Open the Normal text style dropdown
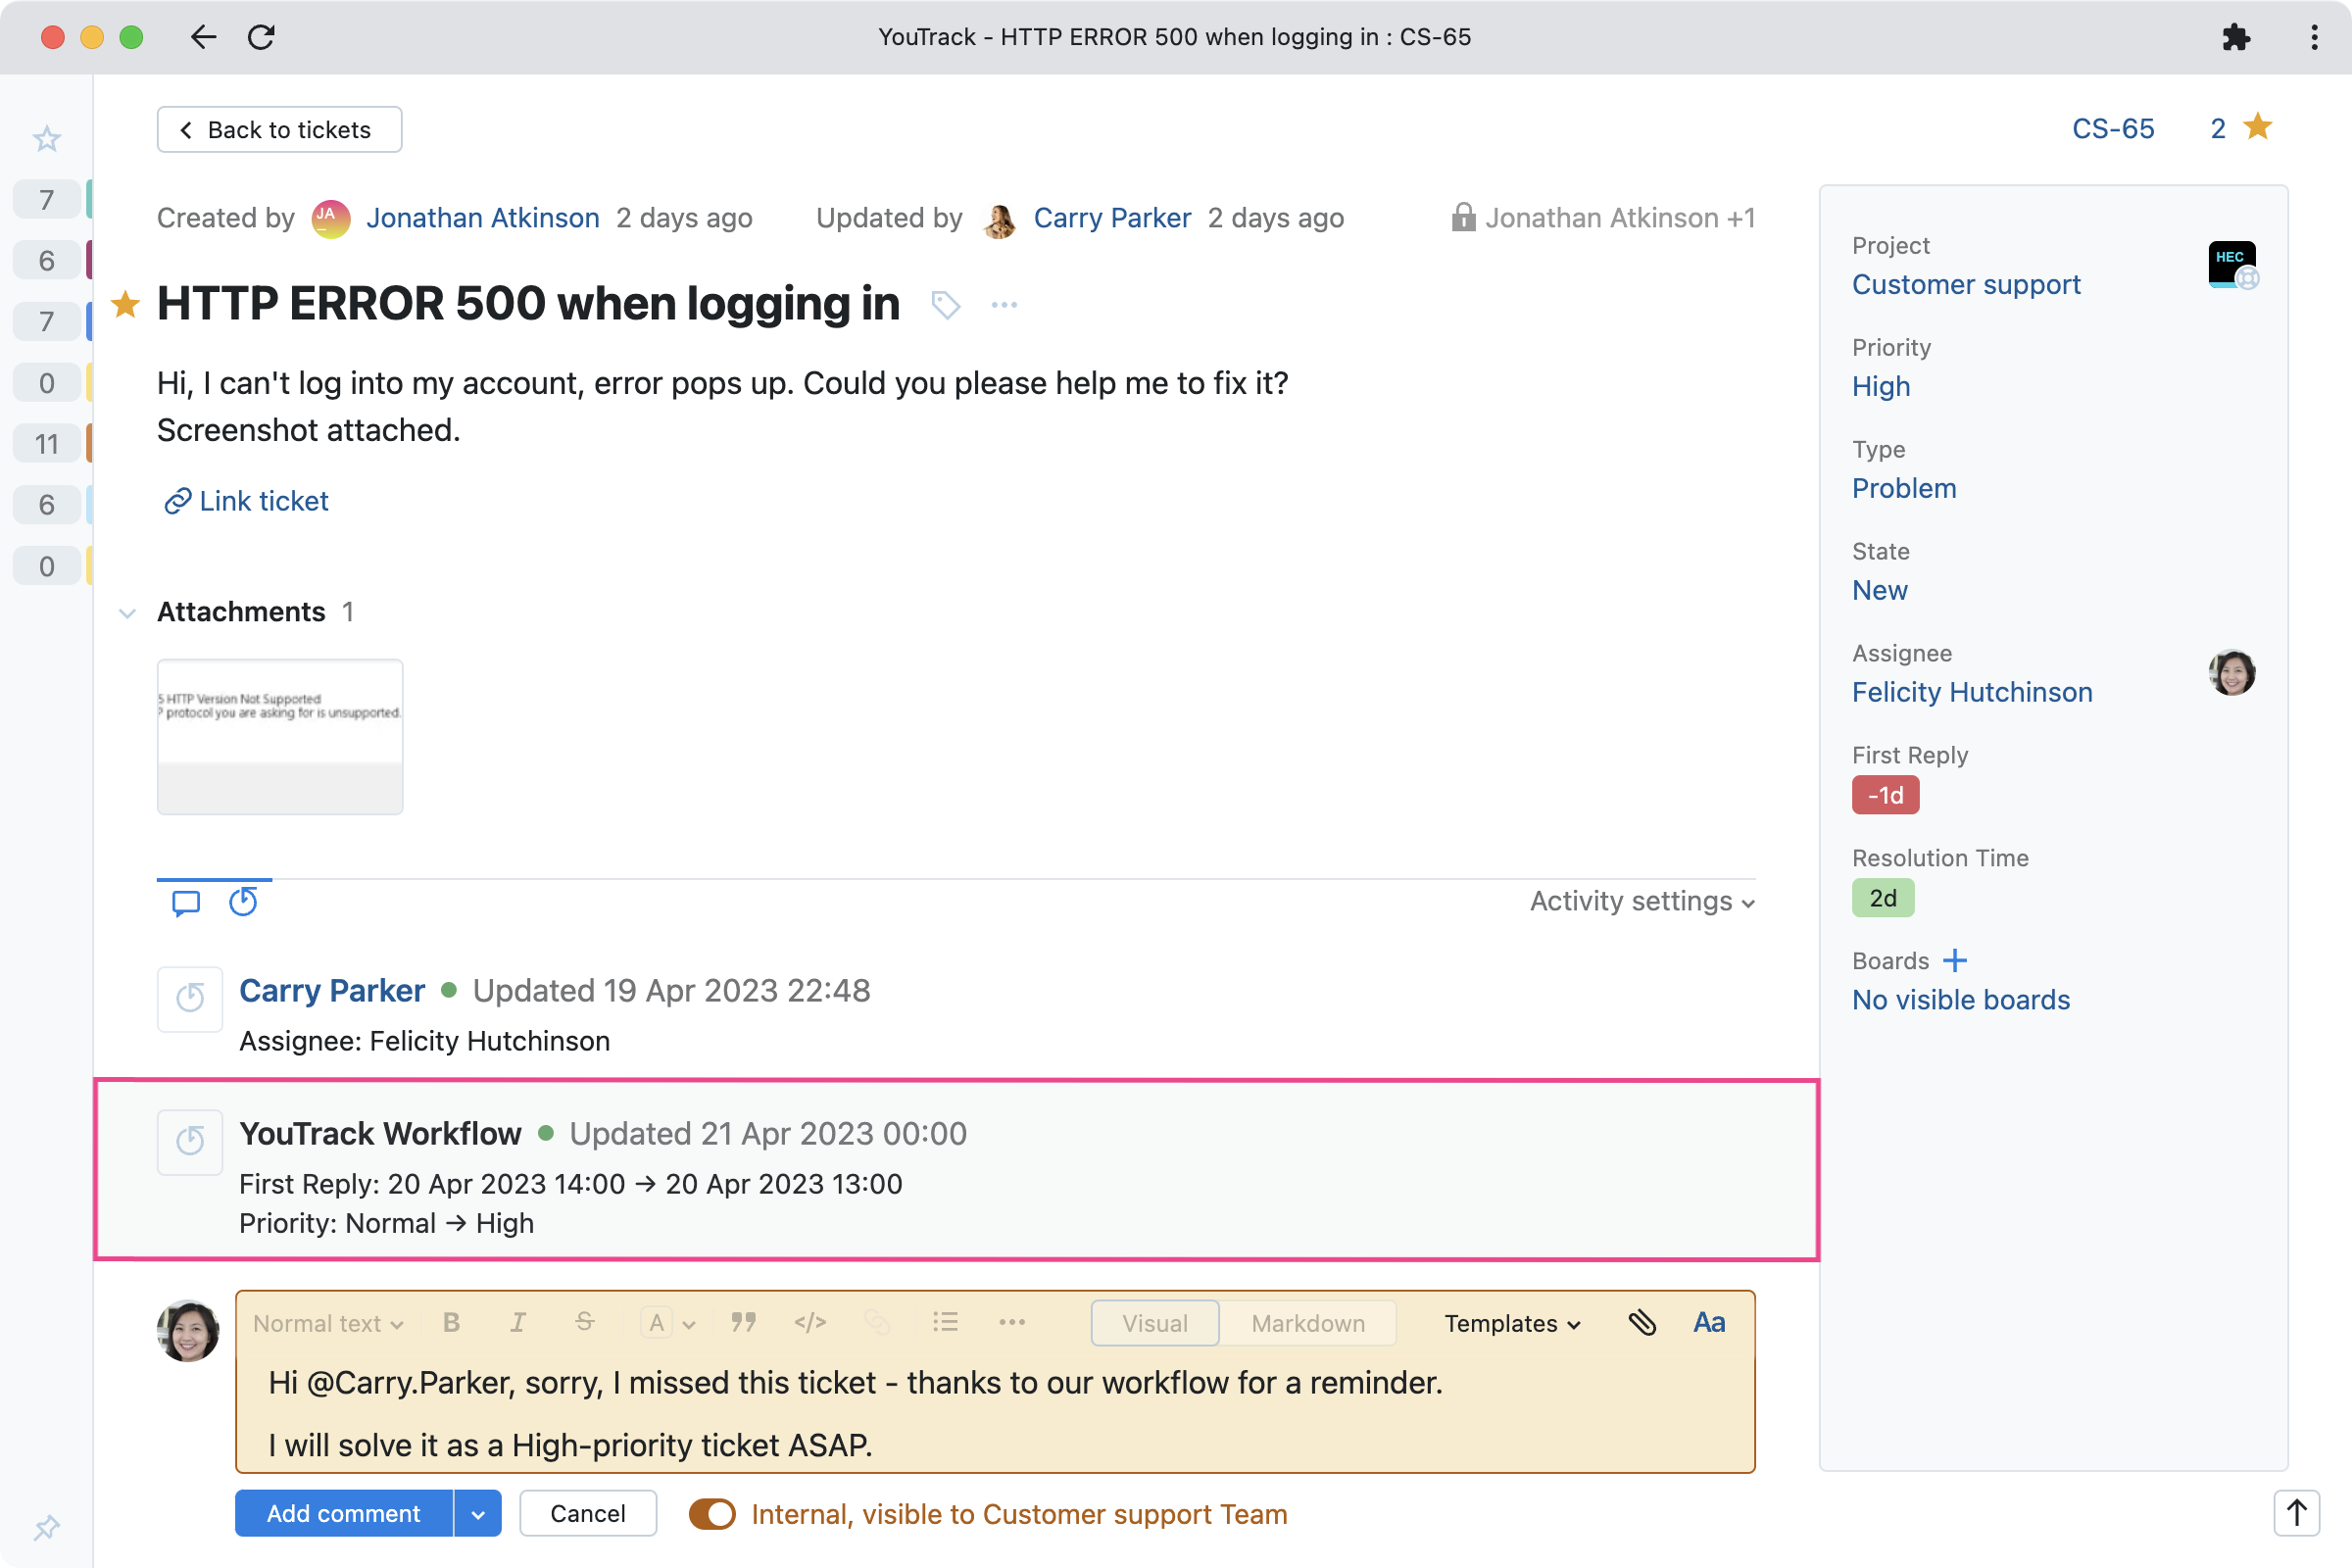2352x1568 pixels. click(328, 1323)
